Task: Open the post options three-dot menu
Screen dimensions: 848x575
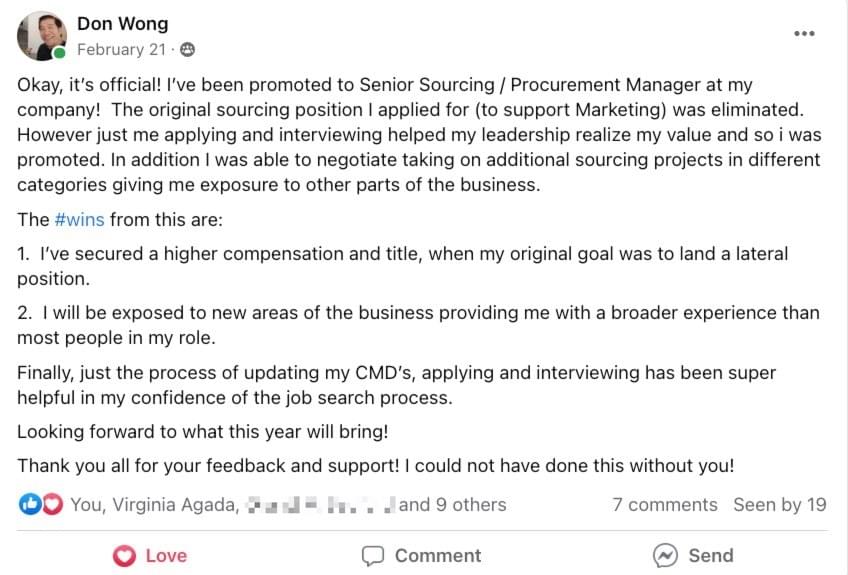Action: click(804, 34)
